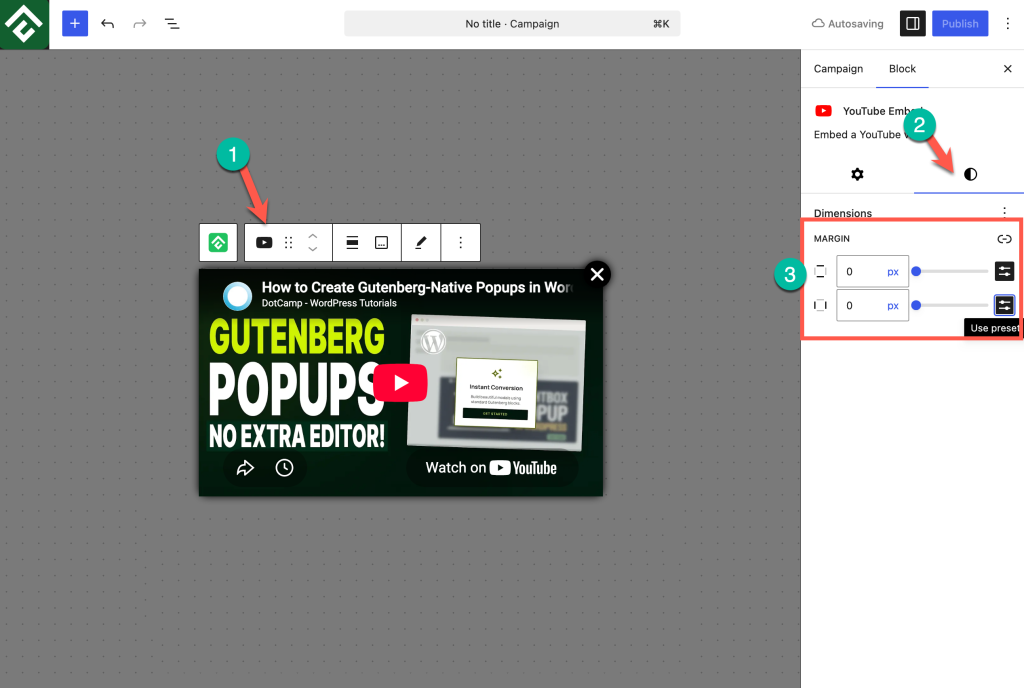This screenshot has width=1024, height=688.
Task: Click the video share icon
Action: (x=245, y=467)
